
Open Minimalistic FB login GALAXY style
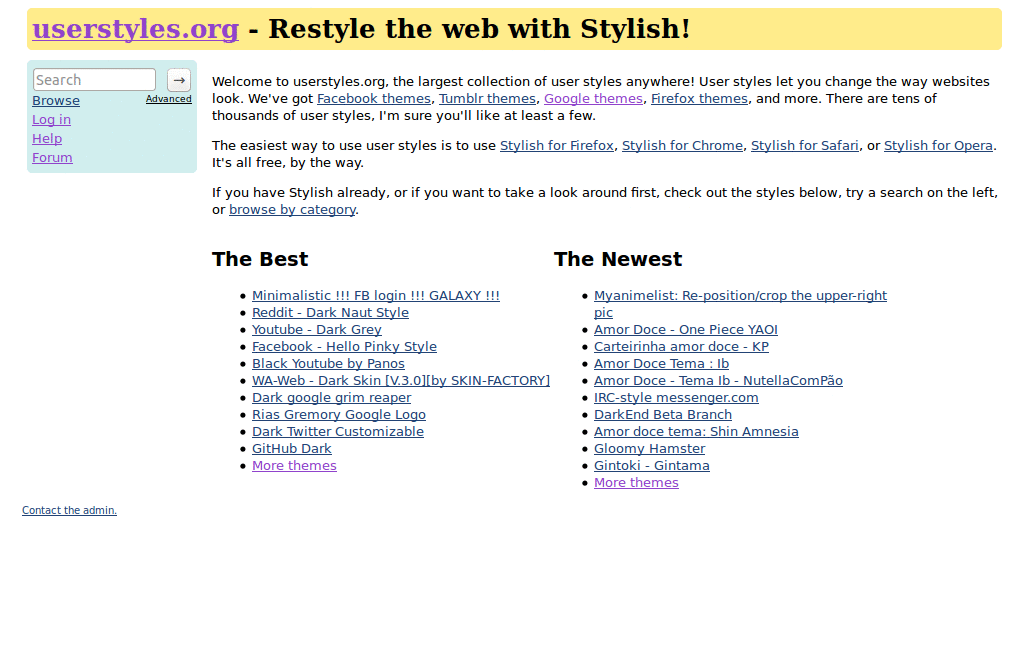(x=376, y=296)
